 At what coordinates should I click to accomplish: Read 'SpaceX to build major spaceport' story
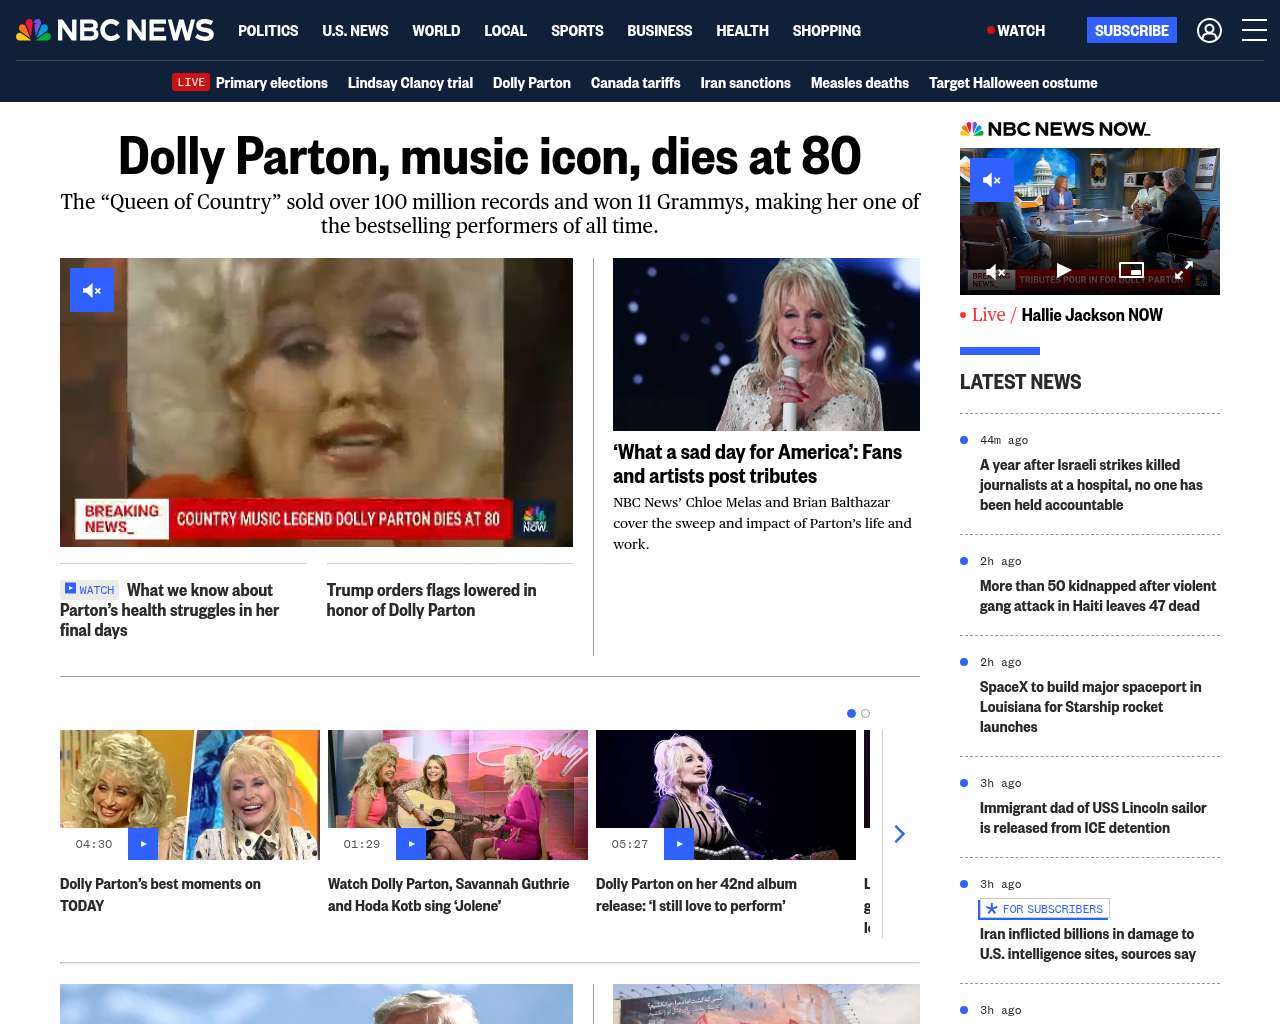(1090, 707)
